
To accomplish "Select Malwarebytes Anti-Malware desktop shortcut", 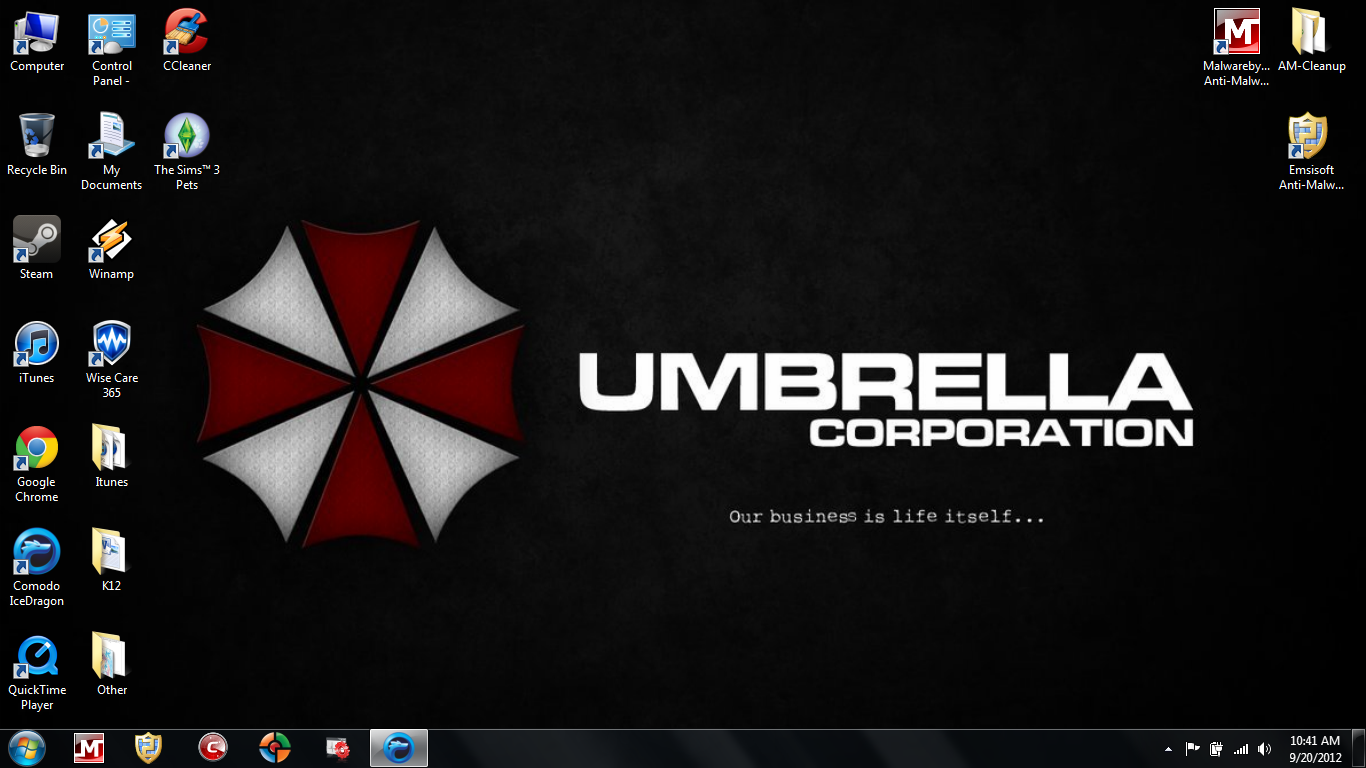I will click(1237, 49).
